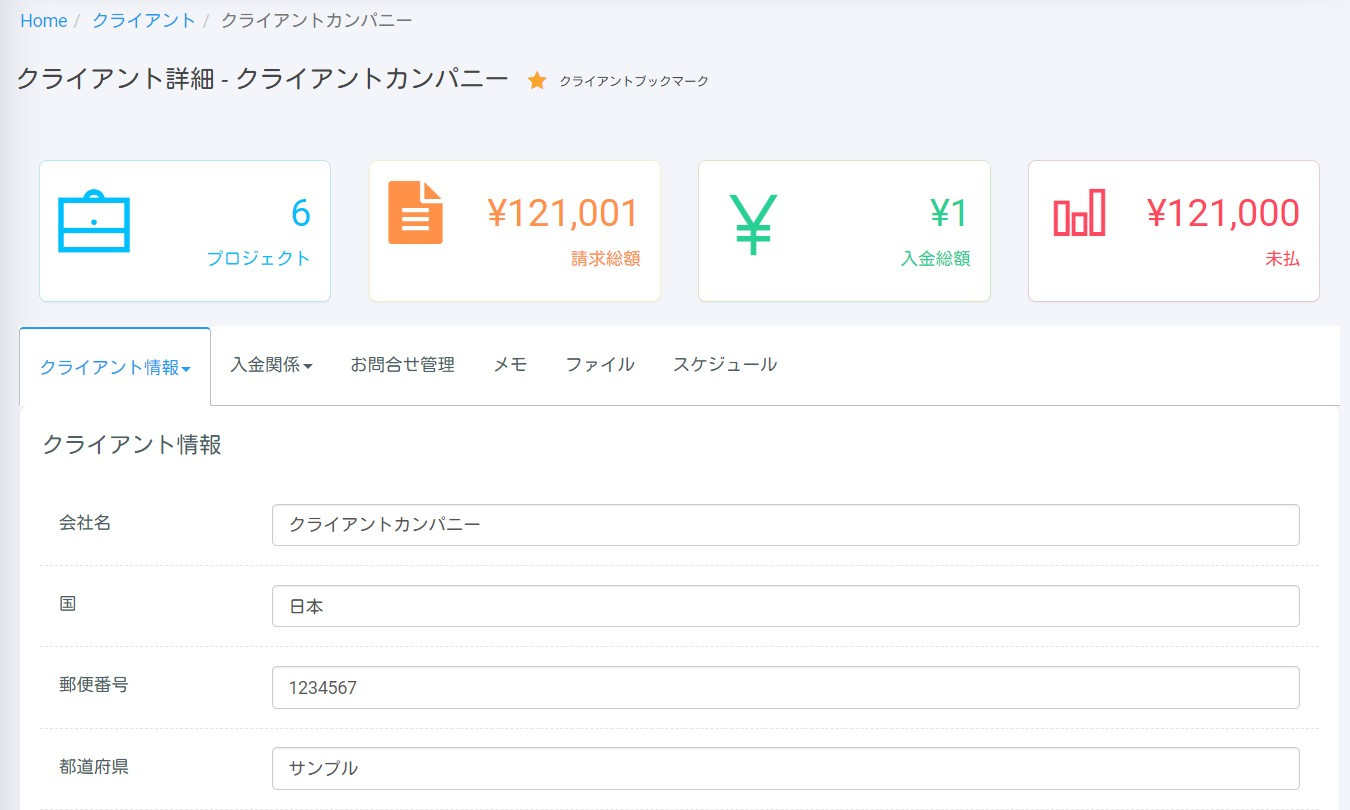
Task: Click the orange invoice document icon
Action: pos(415,212)
